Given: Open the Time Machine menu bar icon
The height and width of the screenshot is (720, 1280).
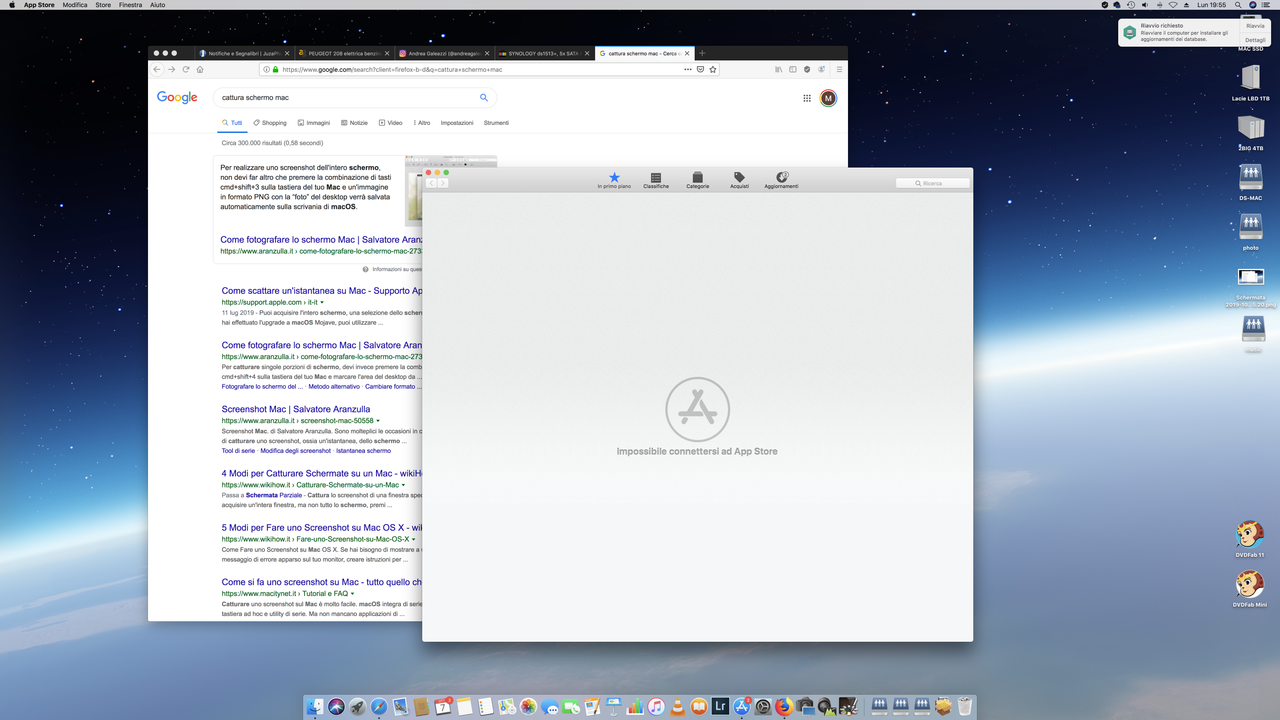Looking at the screenshot, I should [x=1131, y=5].
